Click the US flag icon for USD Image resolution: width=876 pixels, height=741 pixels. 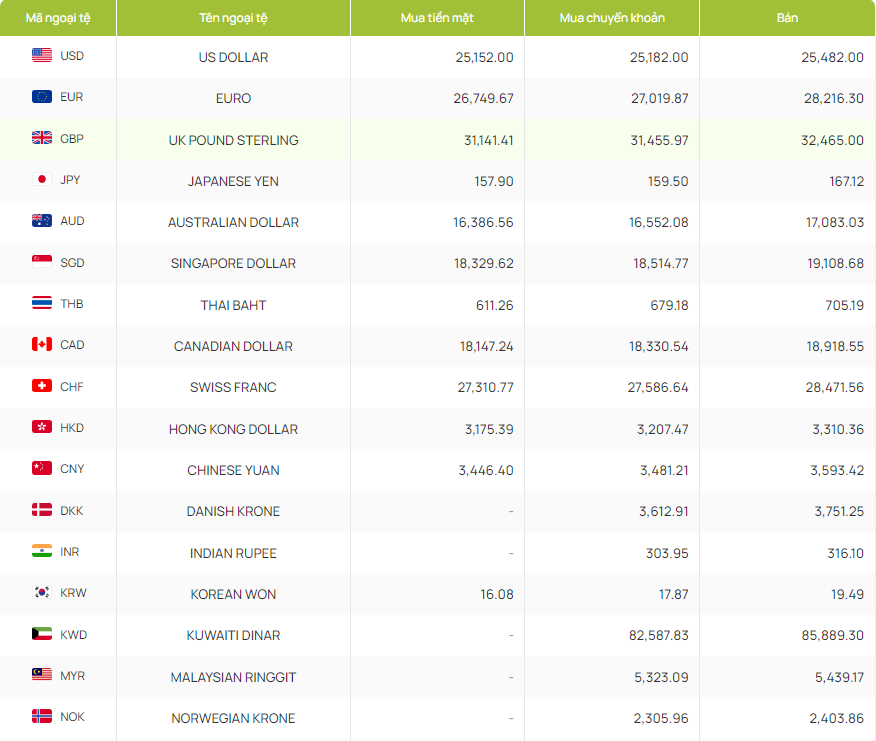[x=42, y=56]
